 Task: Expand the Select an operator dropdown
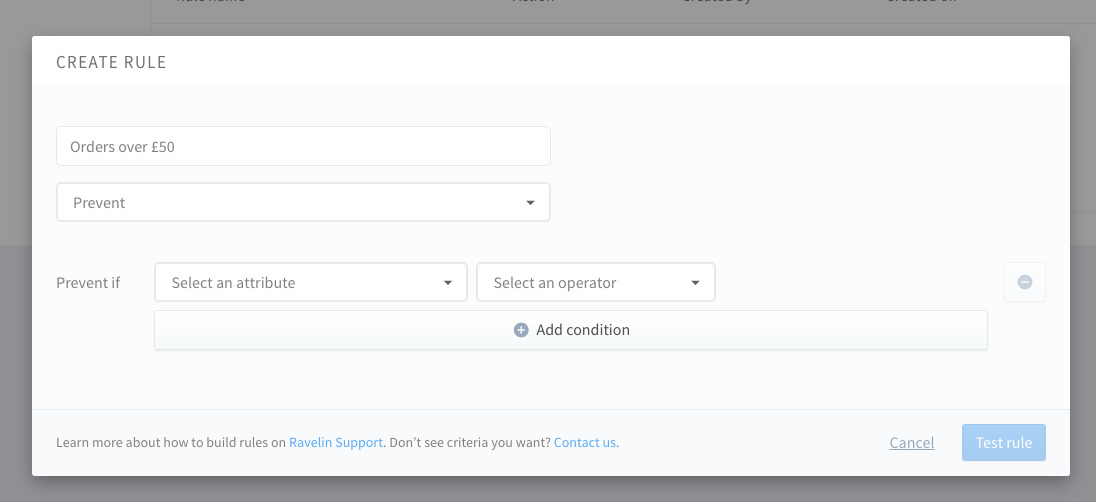(595, 283)
